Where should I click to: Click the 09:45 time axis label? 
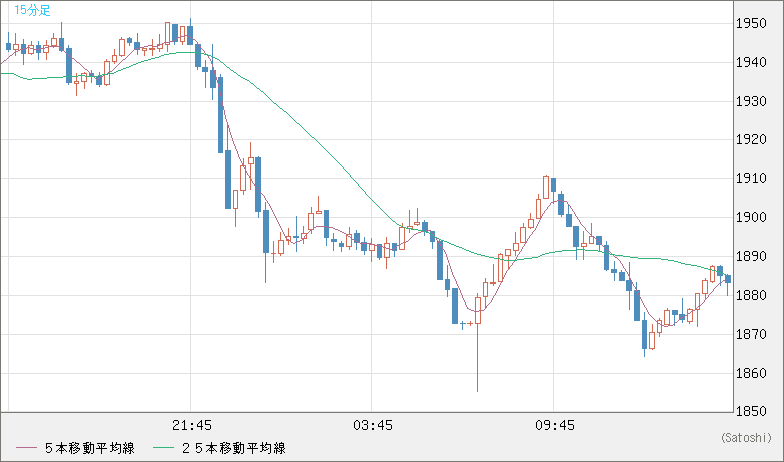[555, 426]
